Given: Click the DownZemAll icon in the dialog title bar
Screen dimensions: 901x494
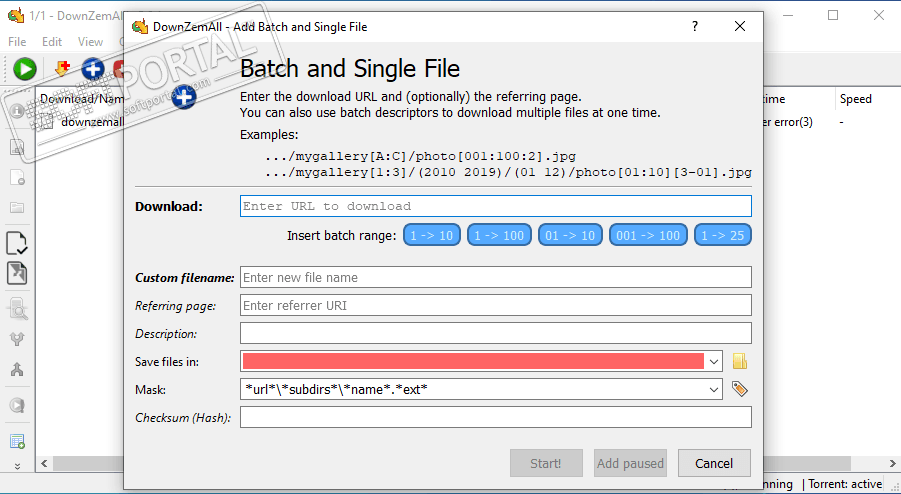Looking at the screenshot, I should click(x=140, y=27).
